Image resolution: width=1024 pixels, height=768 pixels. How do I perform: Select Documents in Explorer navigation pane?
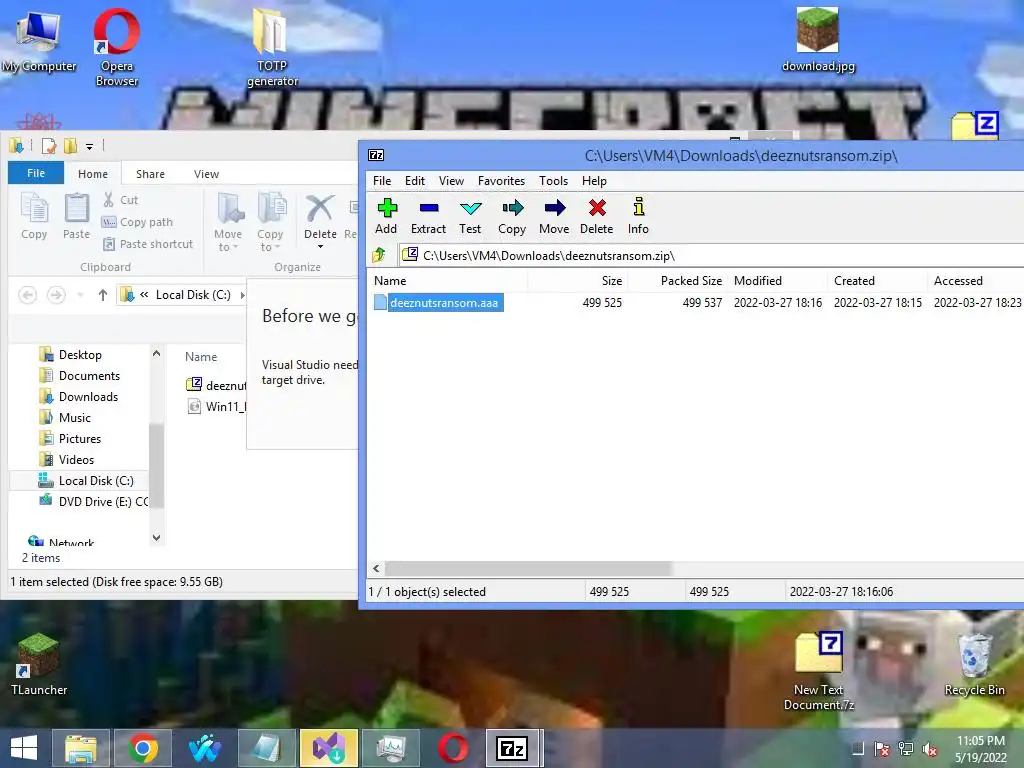click(x=80, y=376)
